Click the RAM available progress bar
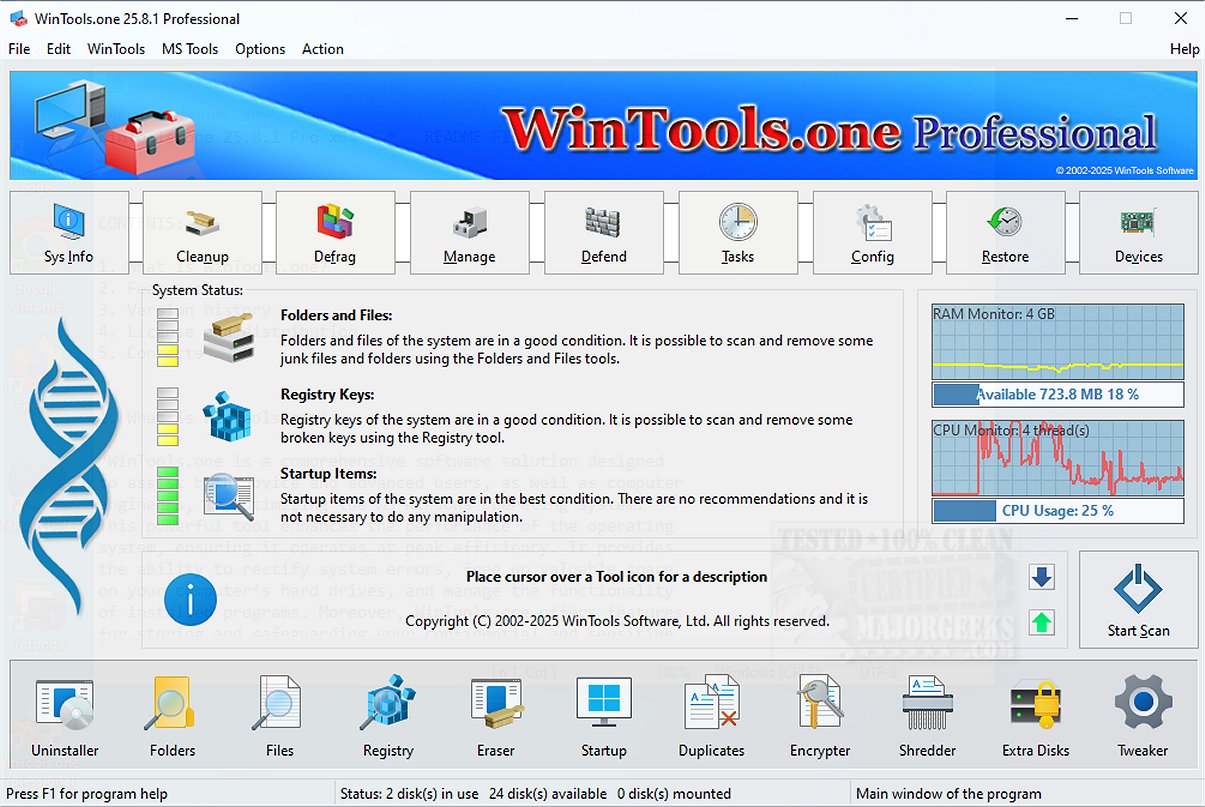1205x807 pixels. coord(1057,394)
